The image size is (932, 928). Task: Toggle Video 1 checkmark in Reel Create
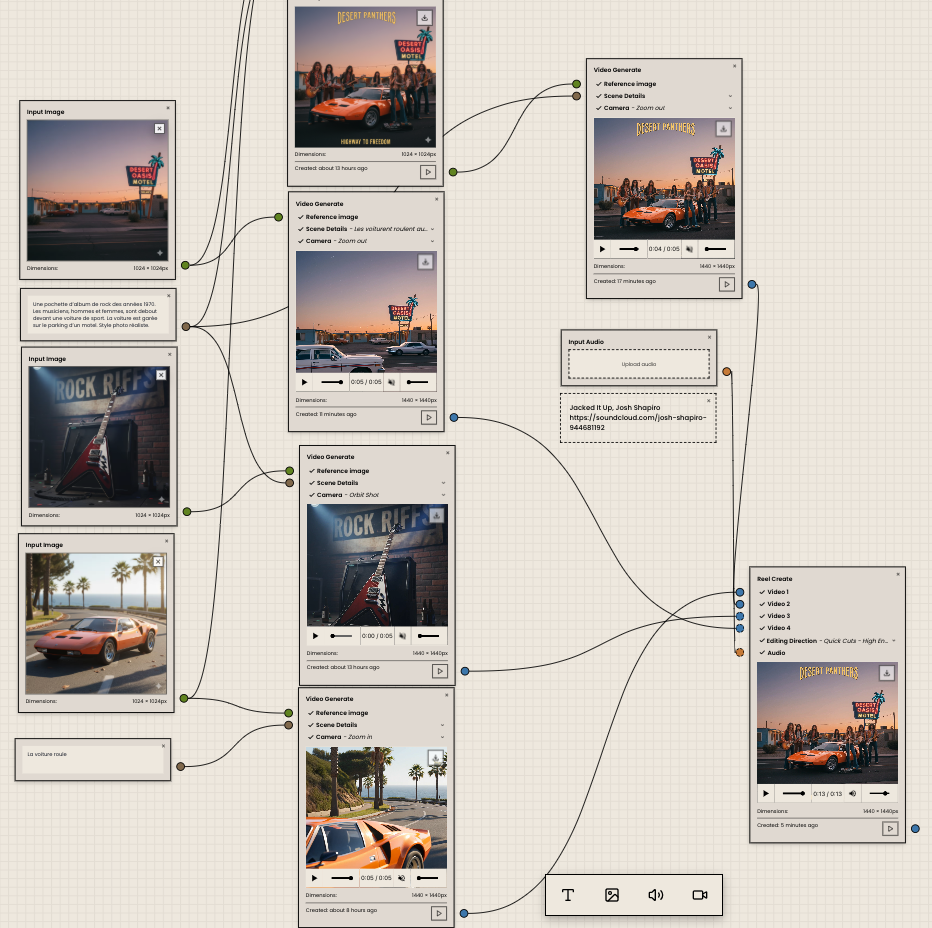coord(762,592)
